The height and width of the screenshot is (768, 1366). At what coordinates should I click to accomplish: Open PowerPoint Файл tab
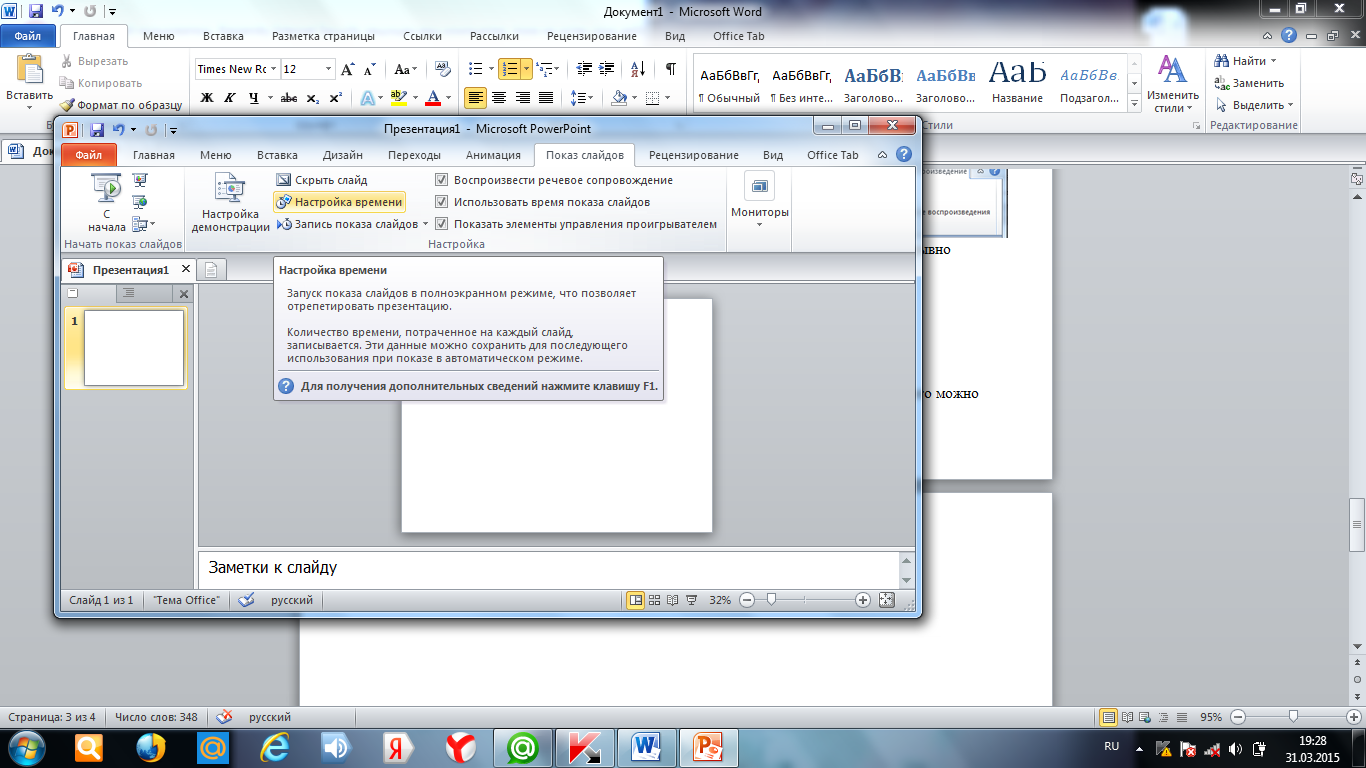pyautogui.click(x=89, y=155)
